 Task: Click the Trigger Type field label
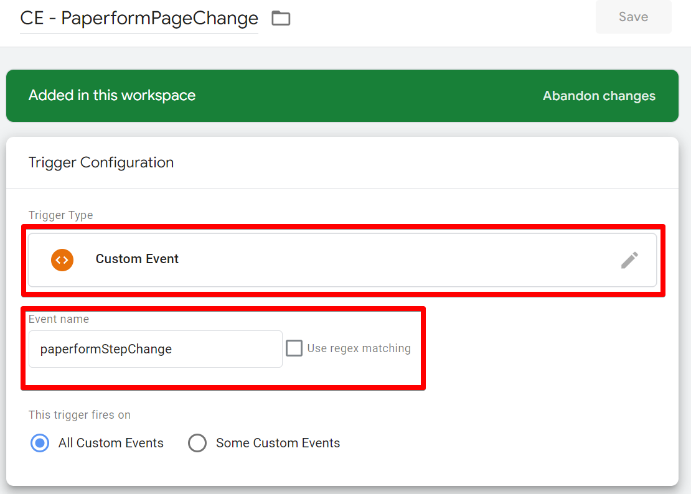(x=60, y=216)
